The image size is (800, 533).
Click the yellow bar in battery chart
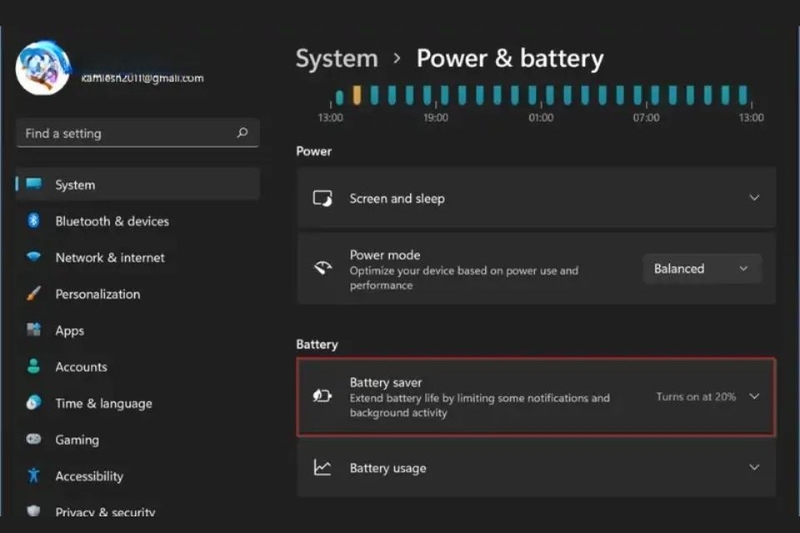point(357,95)
